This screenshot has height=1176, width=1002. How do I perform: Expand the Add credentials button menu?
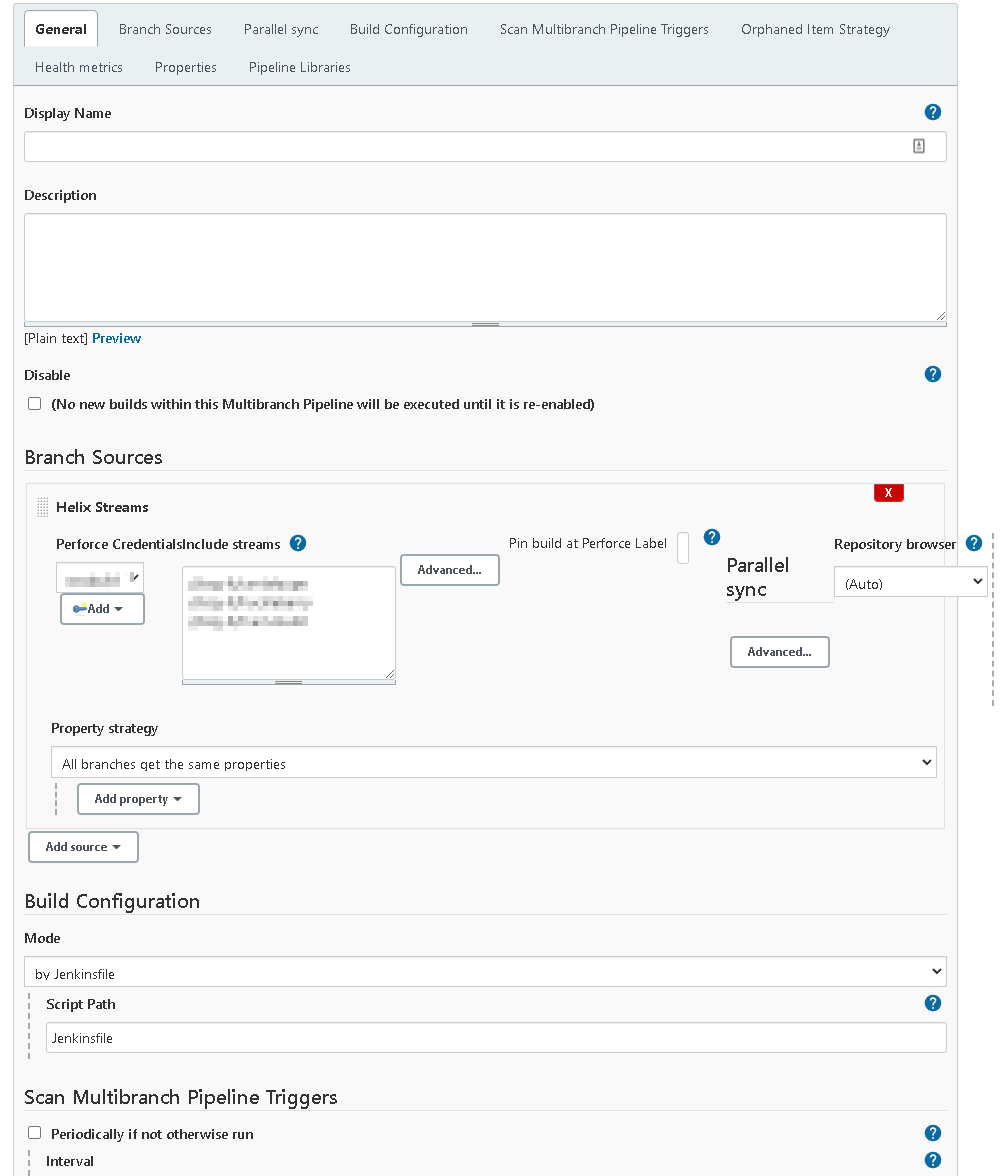coord(102,609)
